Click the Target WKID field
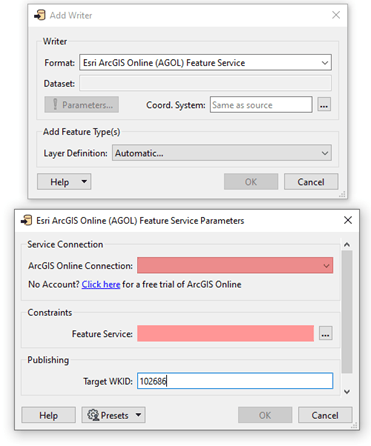 [x=235, y=381]
